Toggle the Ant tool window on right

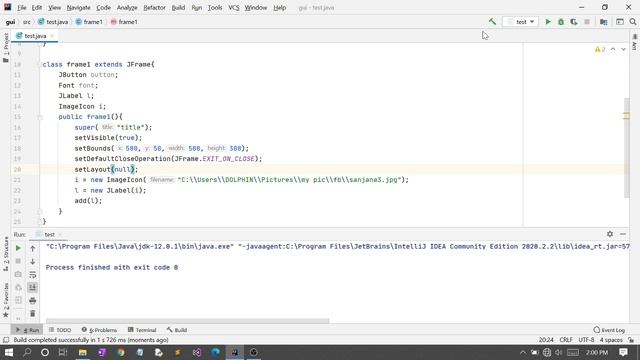(x=634, y=42)
